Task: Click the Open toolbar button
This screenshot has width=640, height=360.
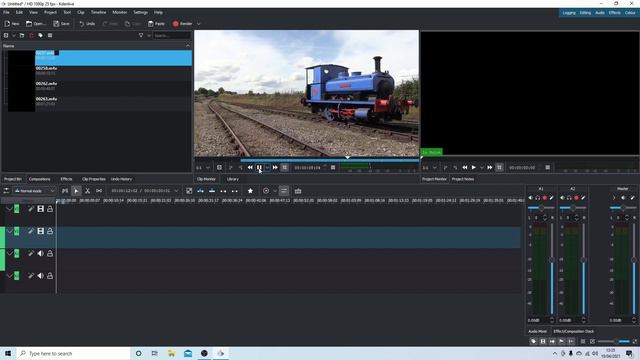Action: [x=36, y=24]
